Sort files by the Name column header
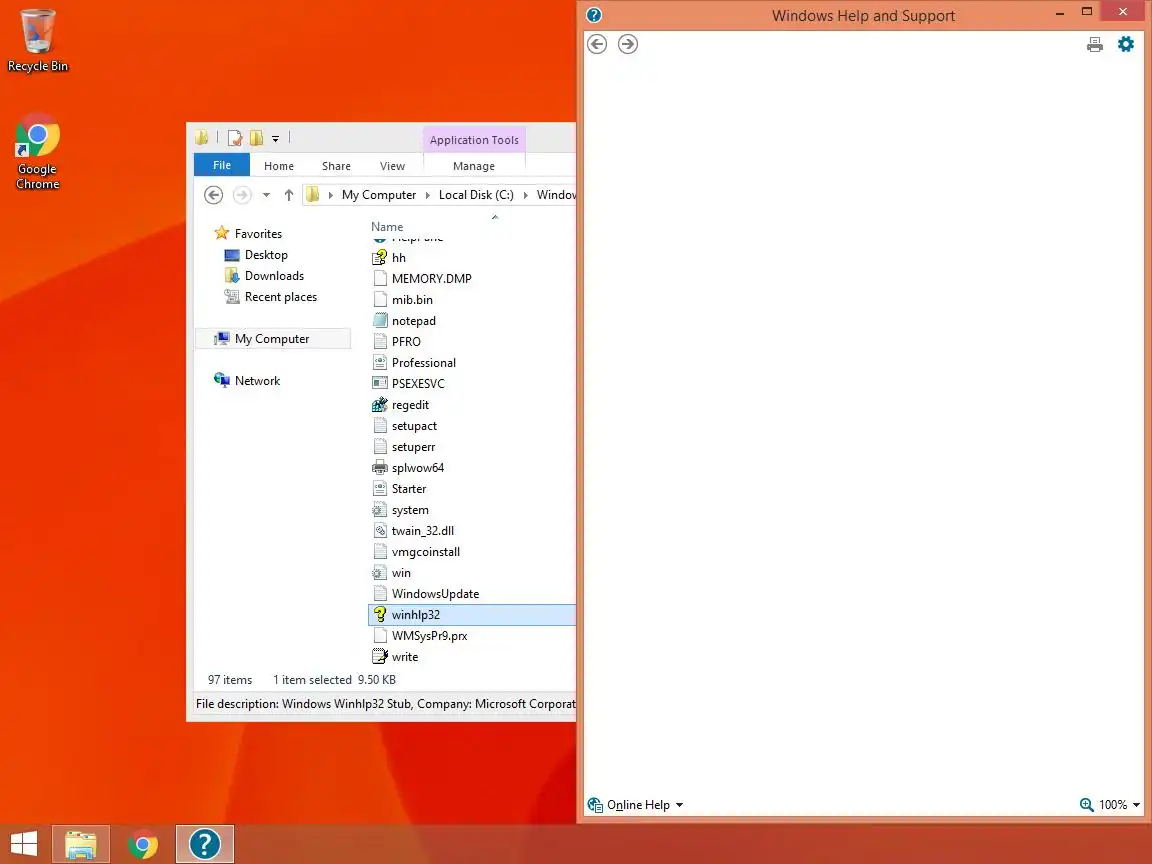Viewport: 1152px width, 864px height. 387,227
